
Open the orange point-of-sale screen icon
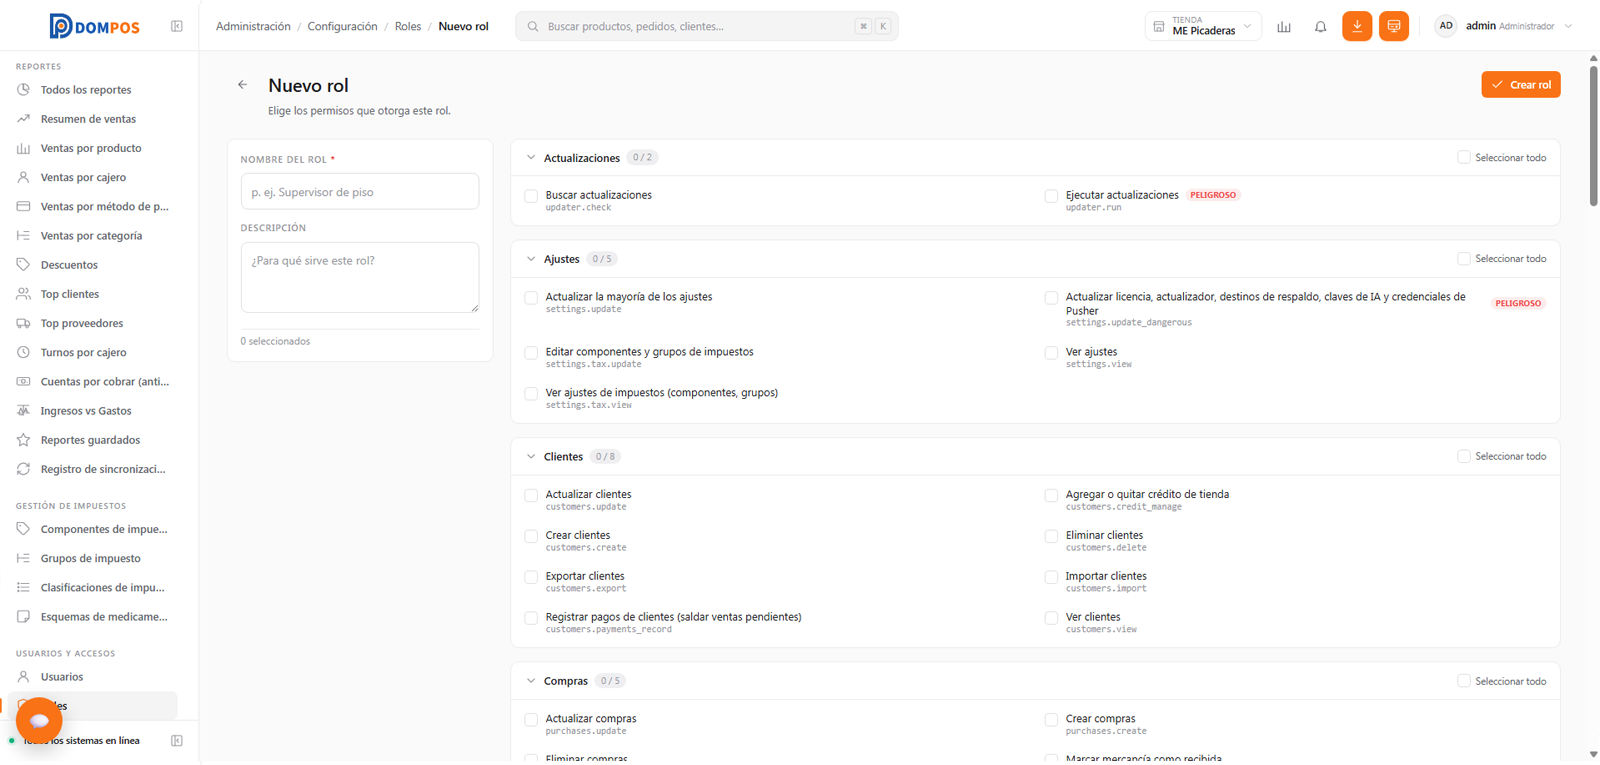pos(1394,26)
